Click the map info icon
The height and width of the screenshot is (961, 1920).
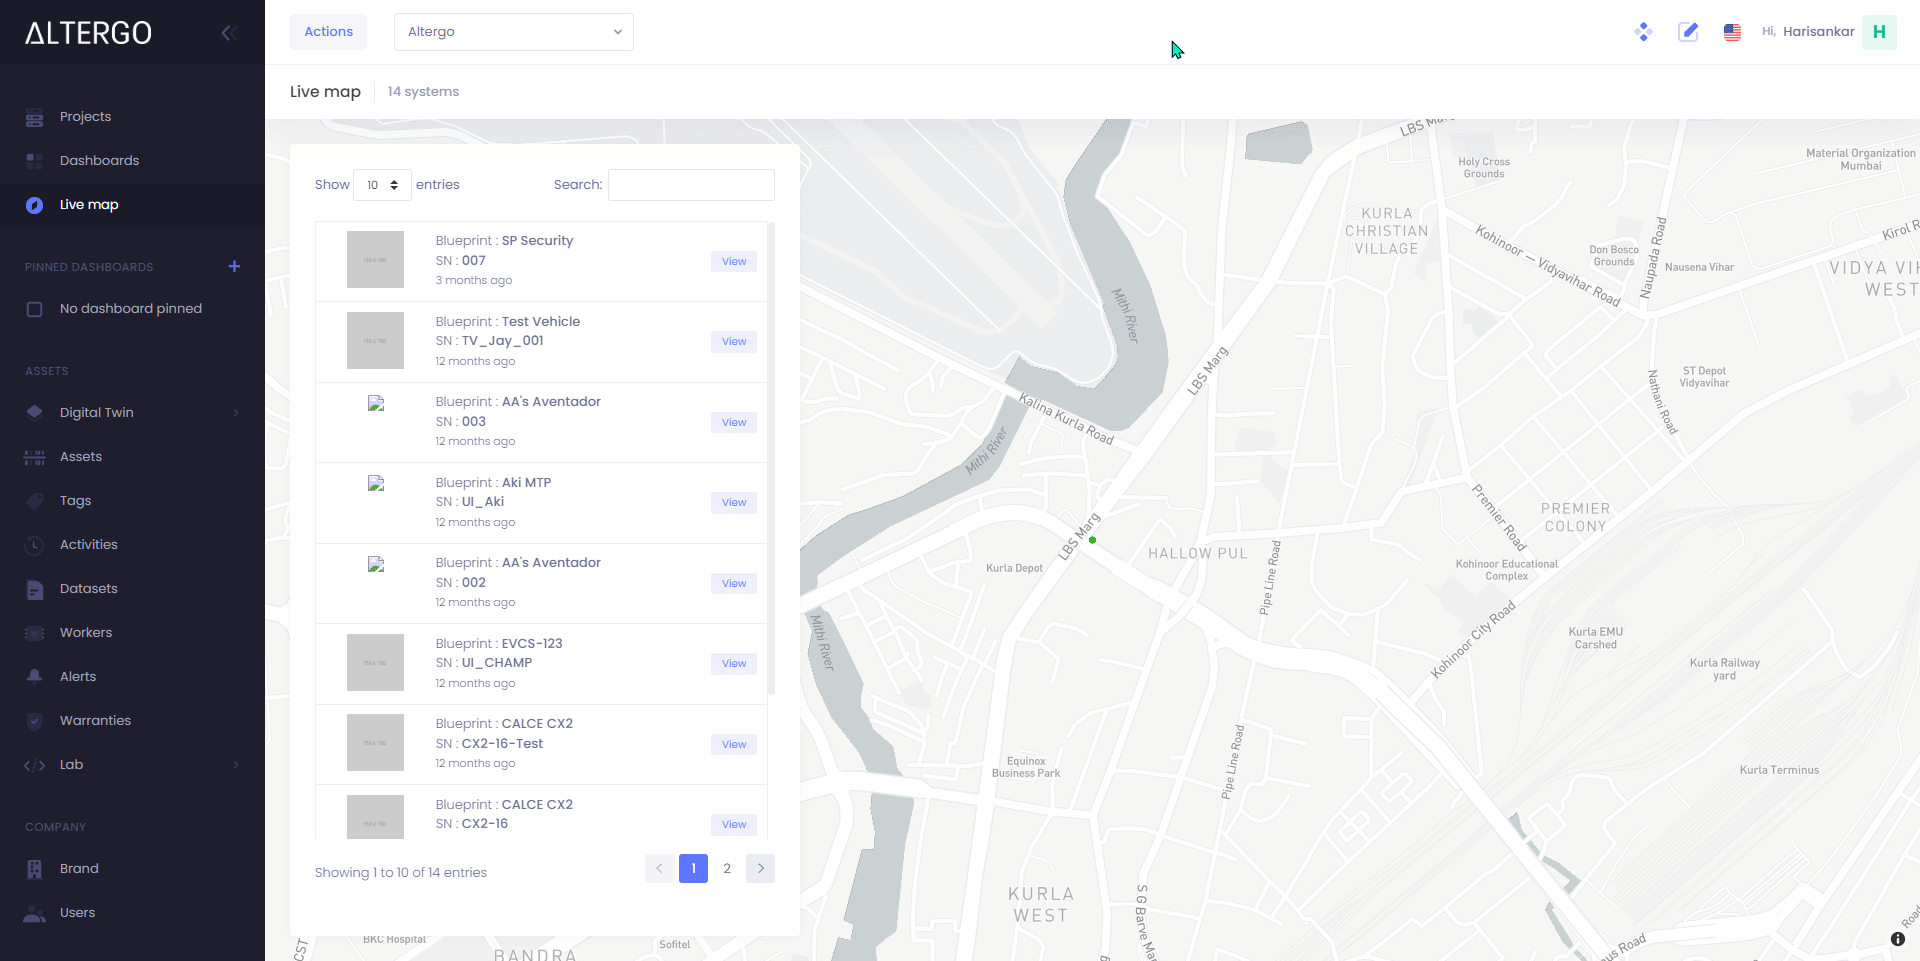1897,939
